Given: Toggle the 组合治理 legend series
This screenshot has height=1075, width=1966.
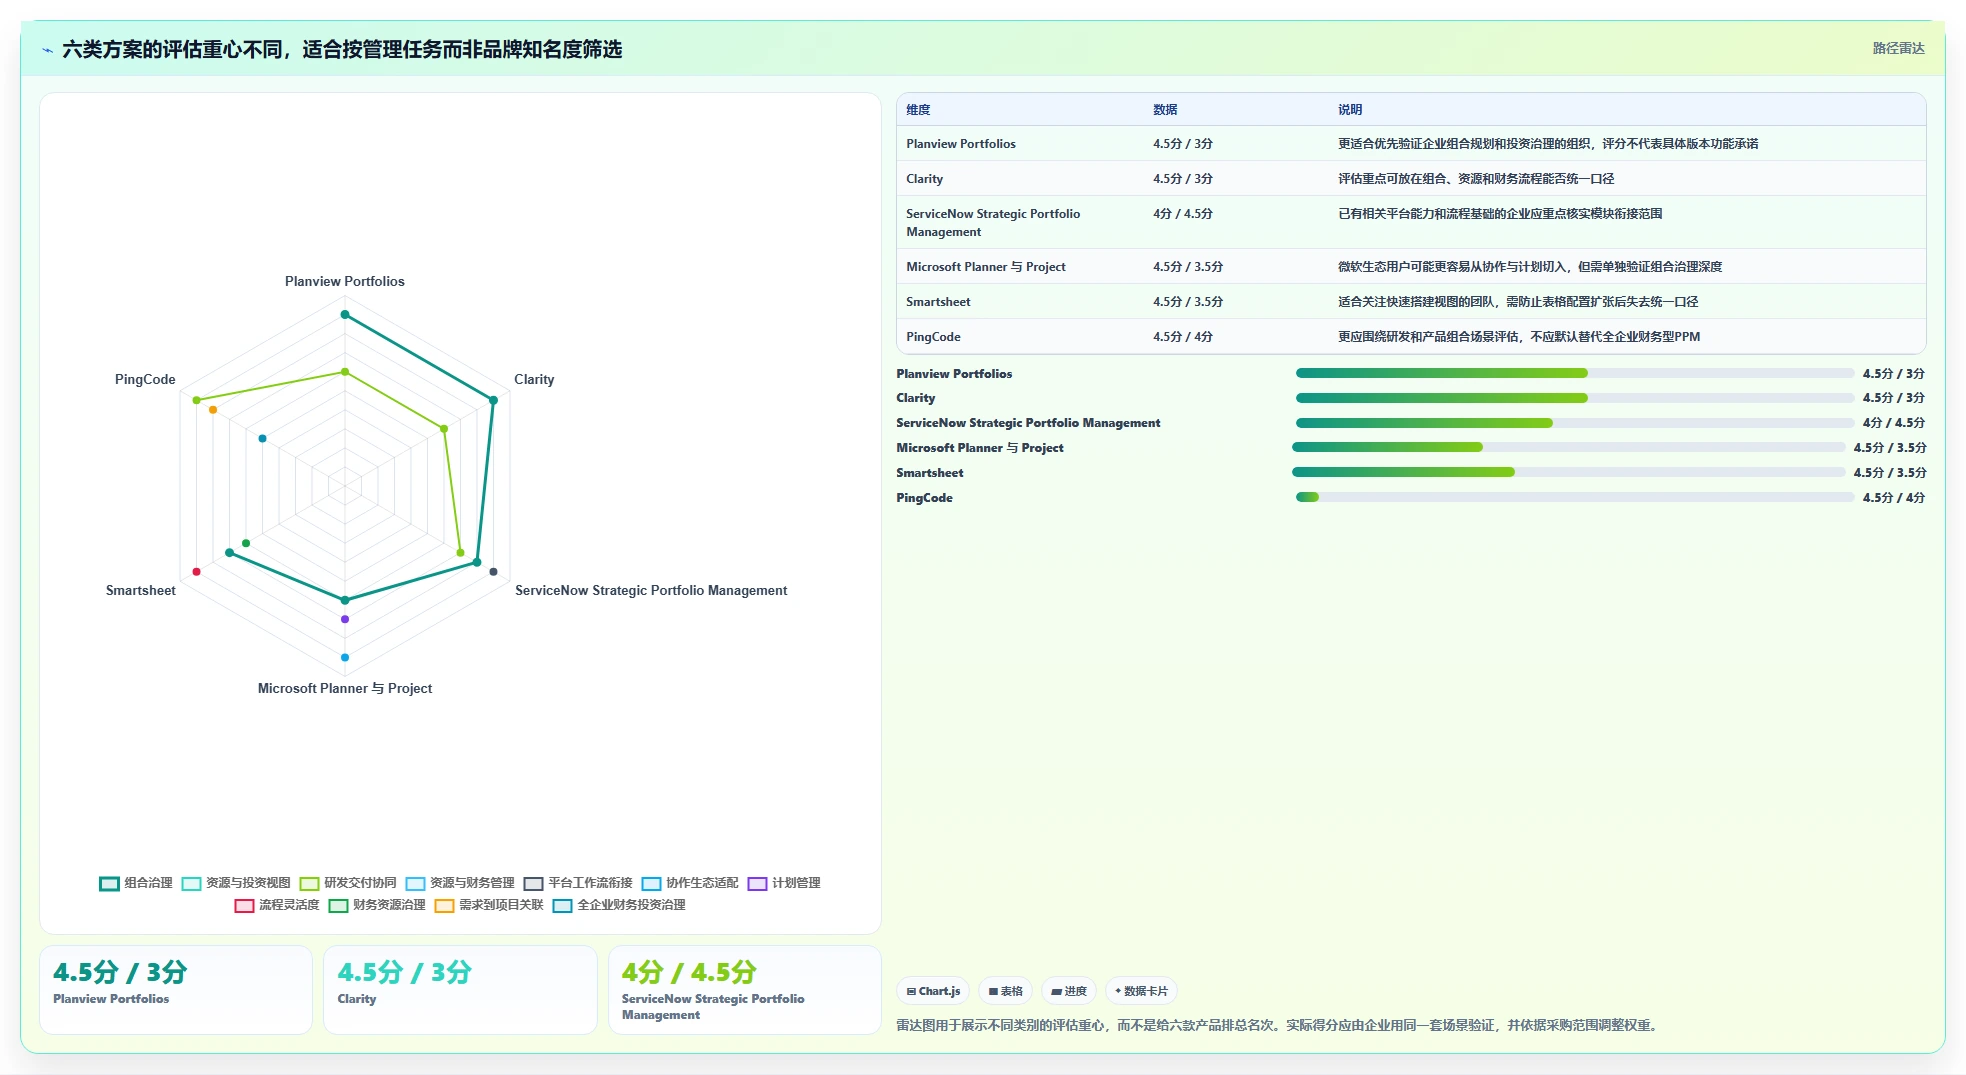Looking at the screenshot, I should (x=136, y=883).
